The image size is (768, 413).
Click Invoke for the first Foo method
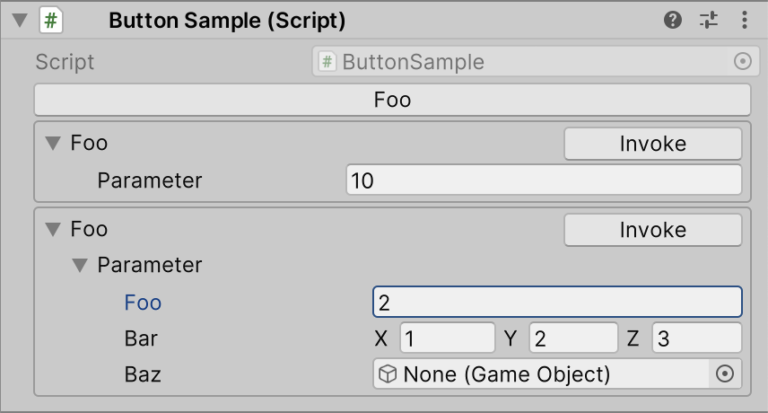click(652, 144)
